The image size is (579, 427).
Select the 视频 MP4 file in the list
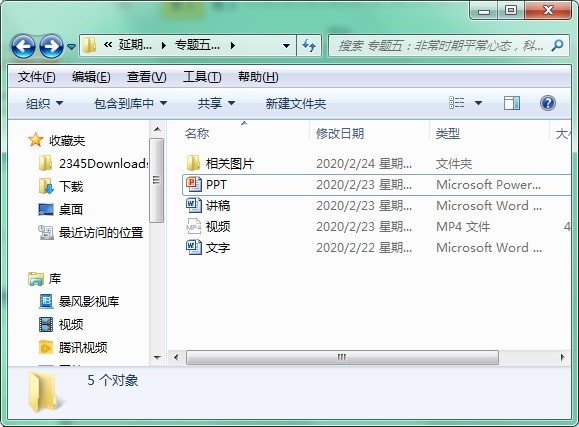click(376, 226)
